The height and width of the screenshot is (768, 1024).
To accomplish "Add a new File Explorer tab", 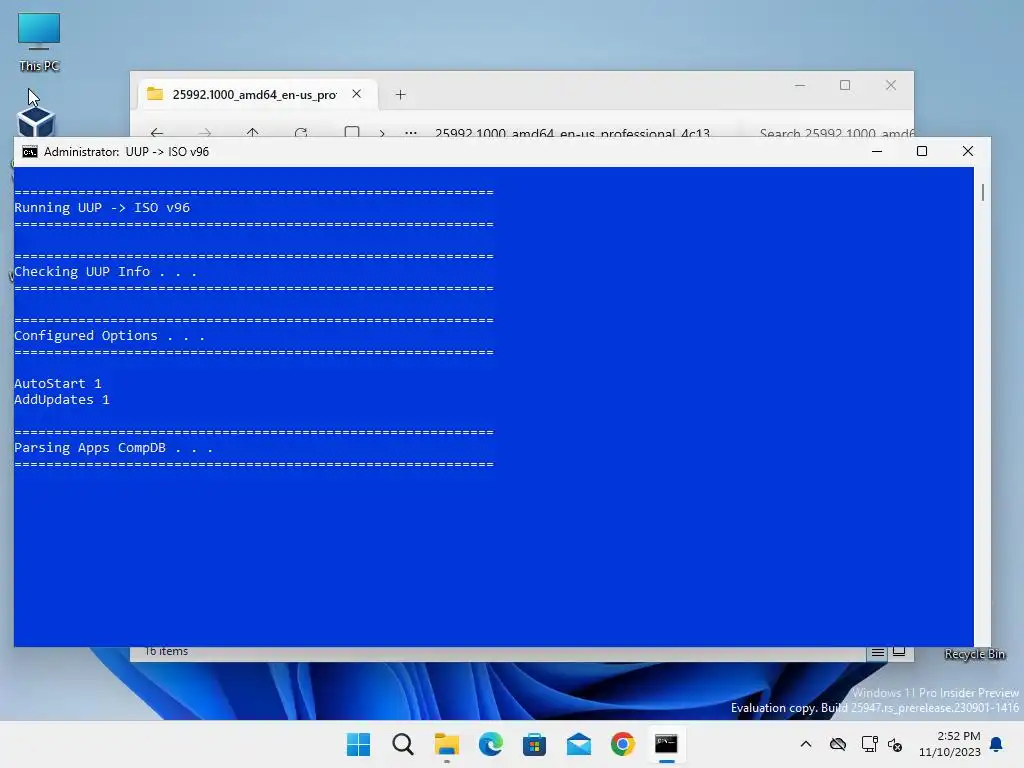I will point(400,95).
